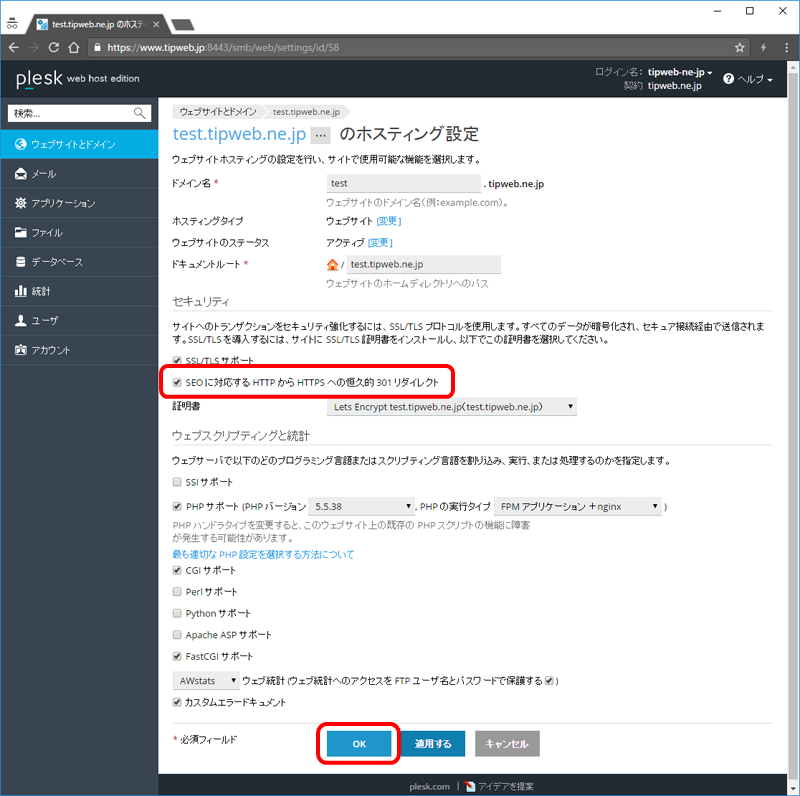The height and width of the screenshot is (796, 800).
Task: Enable Perl サポート checkbox
Action: pos(177,591)
